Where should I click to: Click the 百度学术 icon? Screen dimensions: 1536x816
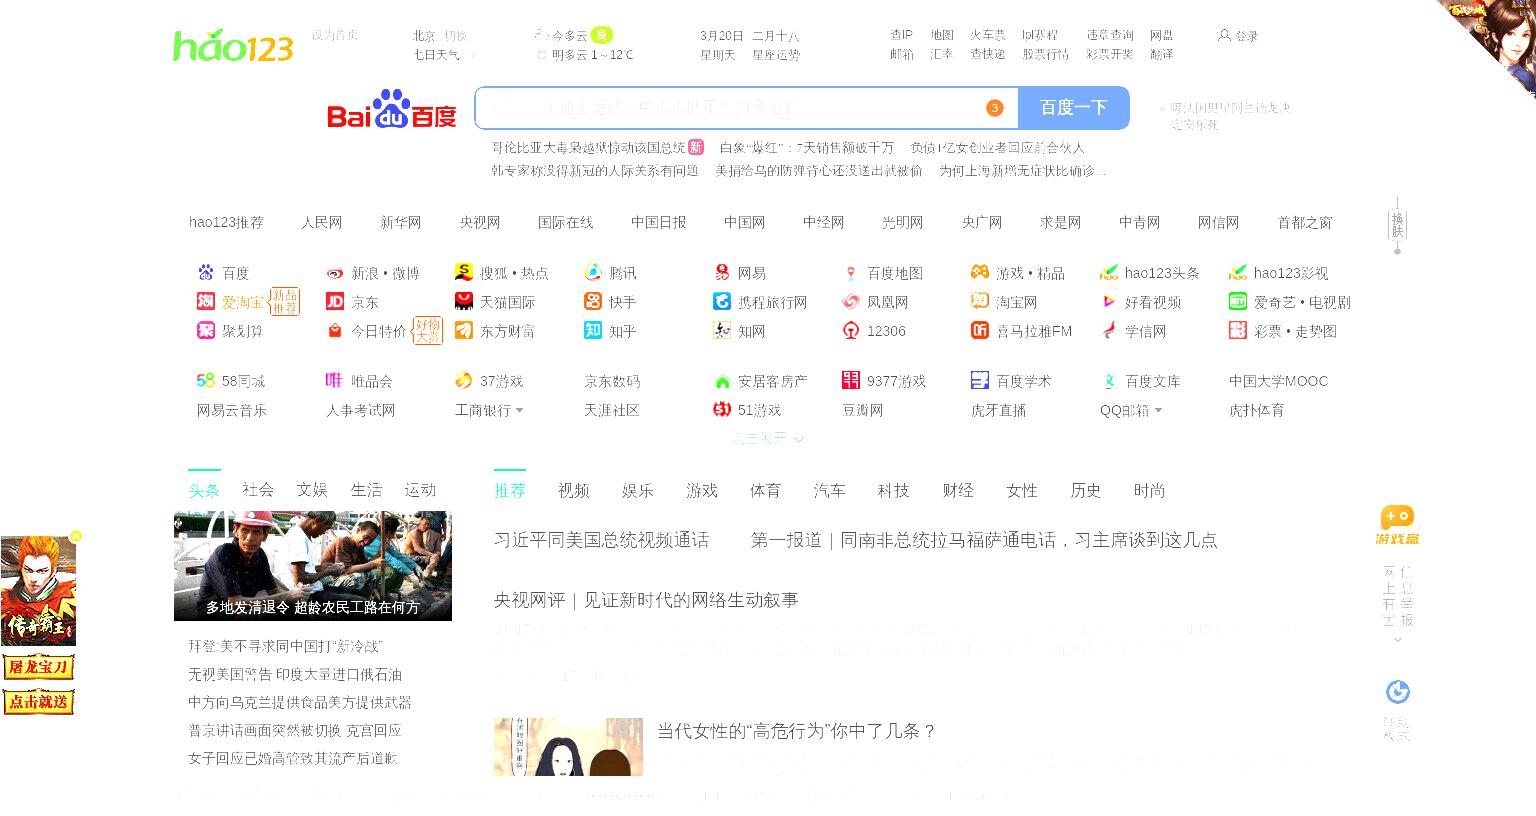(x=980, y=380)
